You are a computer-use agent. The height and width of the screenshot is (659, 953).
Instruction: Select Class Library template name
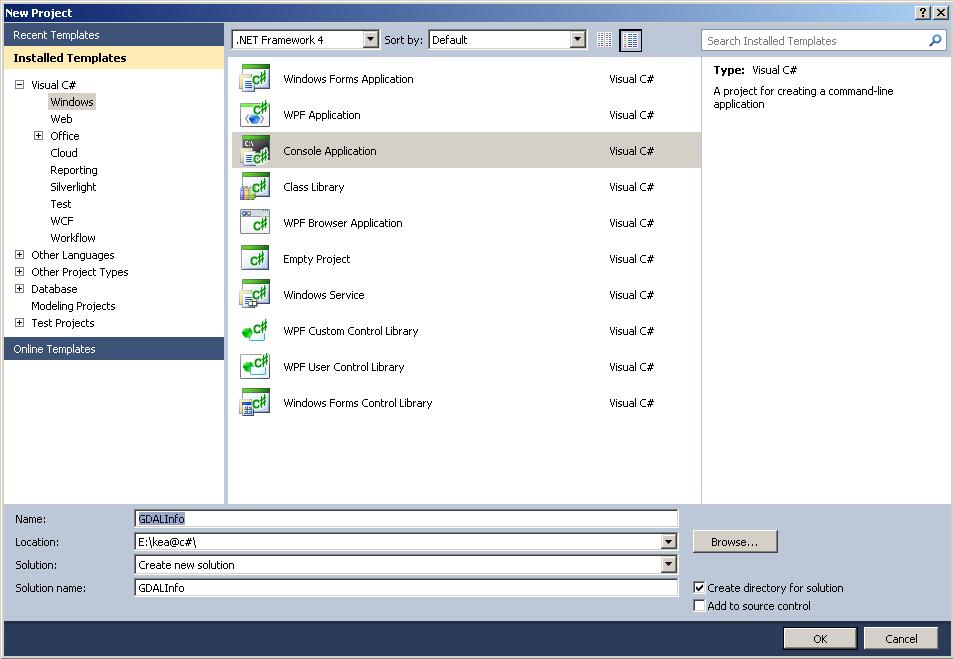coord(314,187)
